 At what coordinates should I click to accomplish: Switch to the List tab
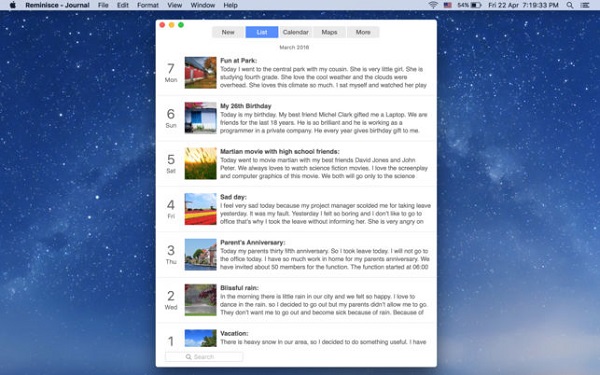click(262, 32)
